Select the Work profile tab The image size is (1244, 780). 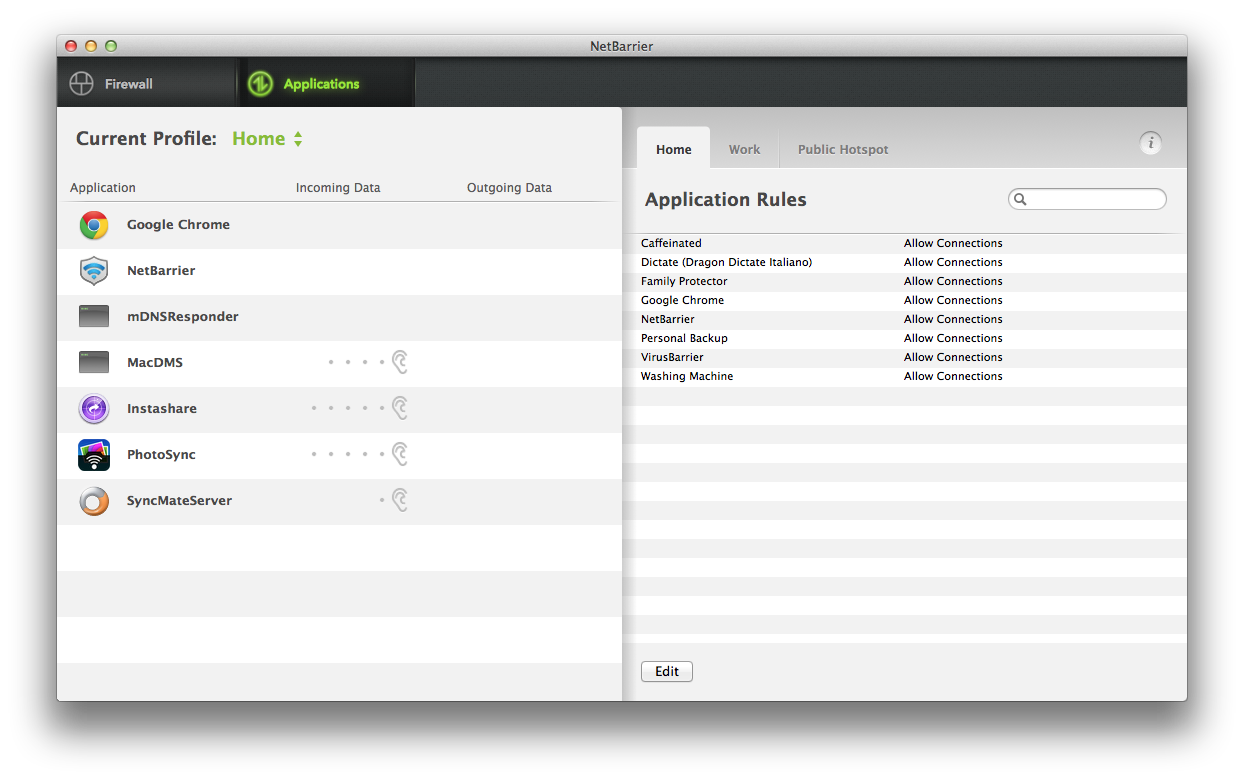point(744,149)
